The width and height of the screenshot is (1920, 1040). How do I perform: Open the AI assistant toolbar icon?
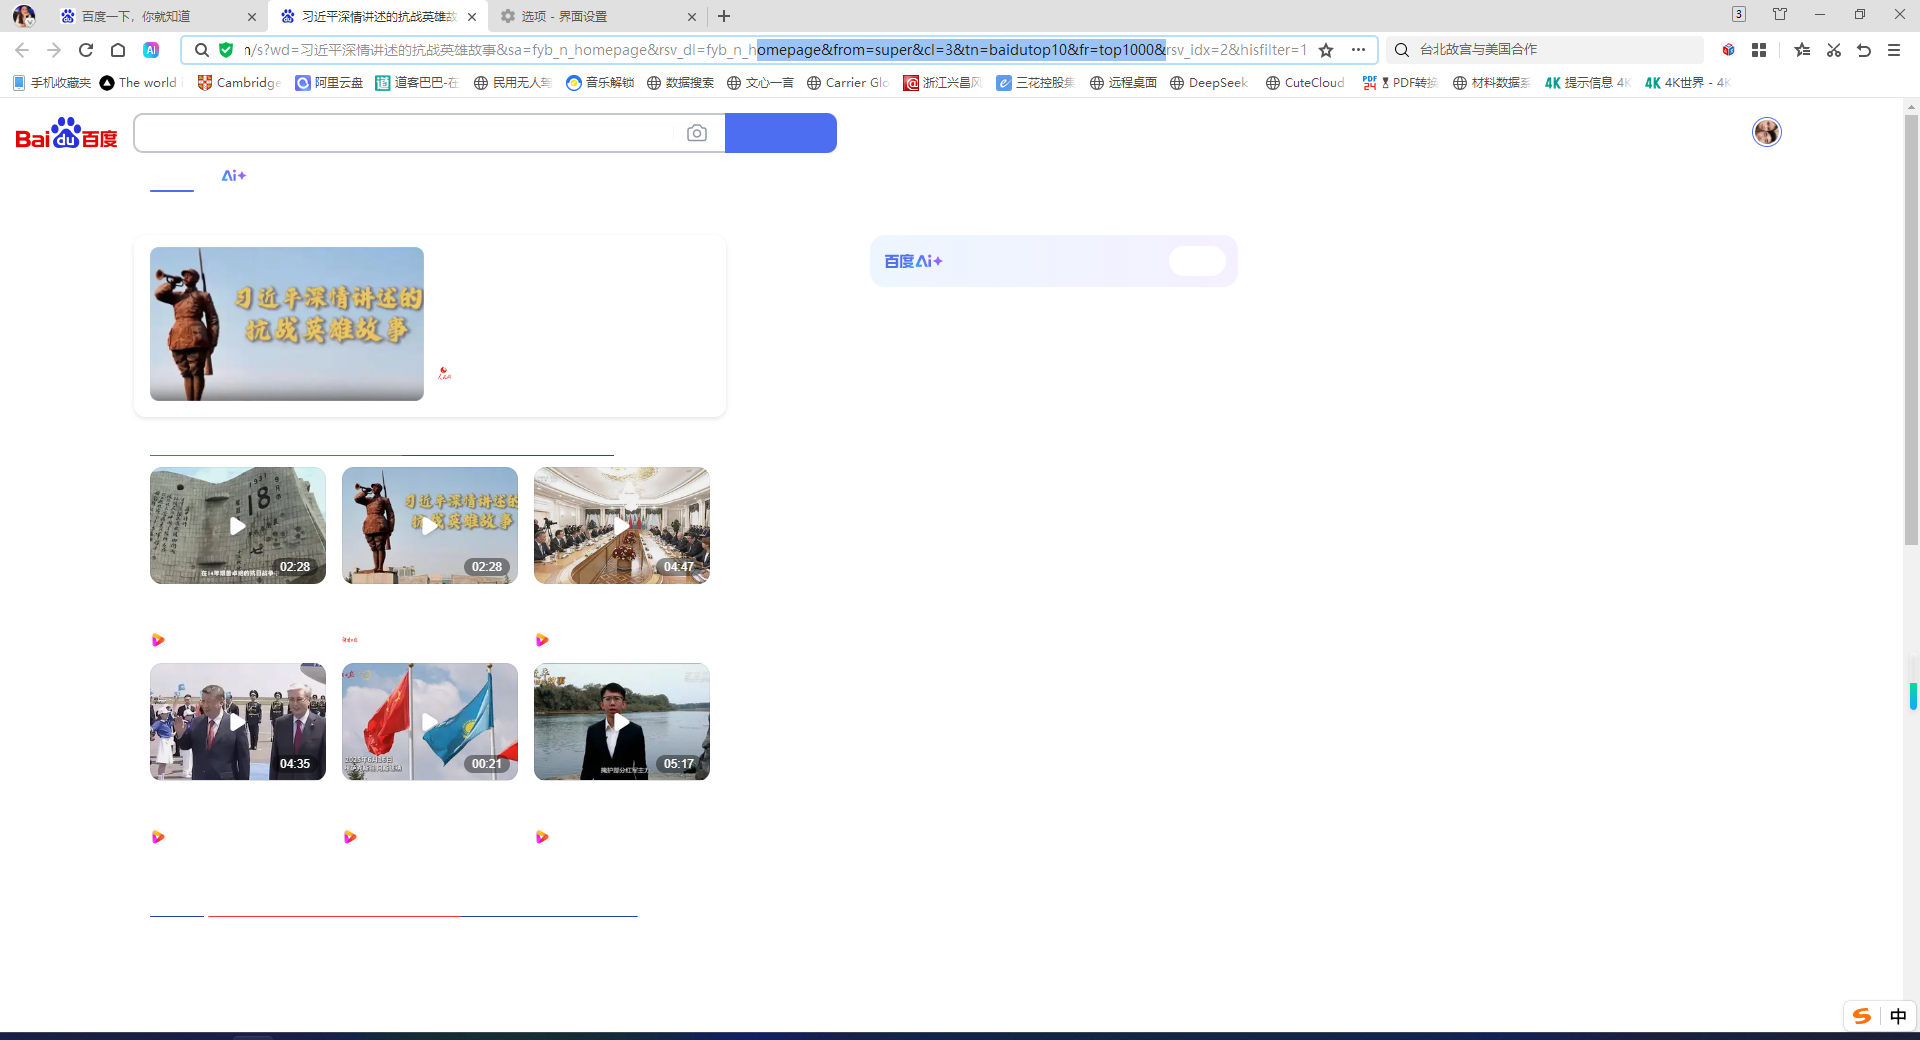point(151,50)
